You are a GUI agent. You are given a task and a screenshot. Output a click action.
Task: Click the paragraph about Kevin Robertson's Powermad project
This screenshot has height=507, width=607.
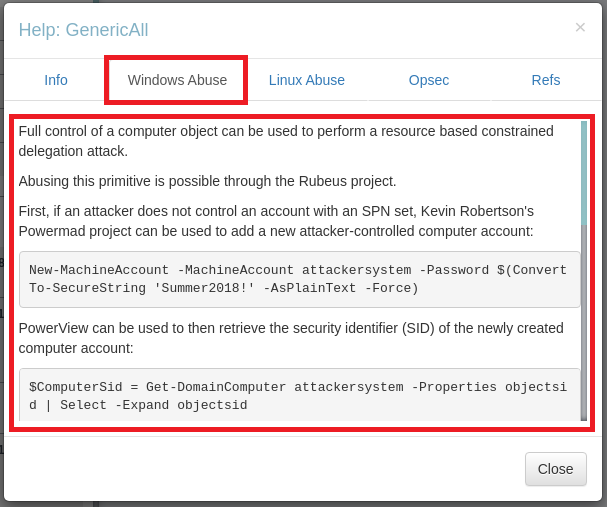[x=277, y=221]
